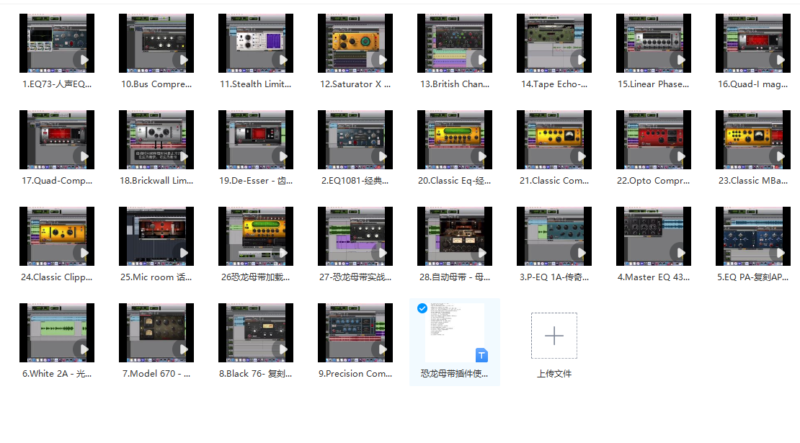Select the 14.Tape Echo video thumbnail
Viewport: 800px width, 443px height.
pos(555,42)
